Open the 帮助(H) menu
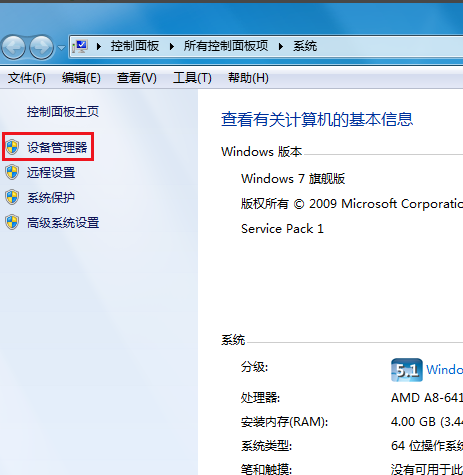The width and height of the screenshot is (463, 475). tap(248, 78)
